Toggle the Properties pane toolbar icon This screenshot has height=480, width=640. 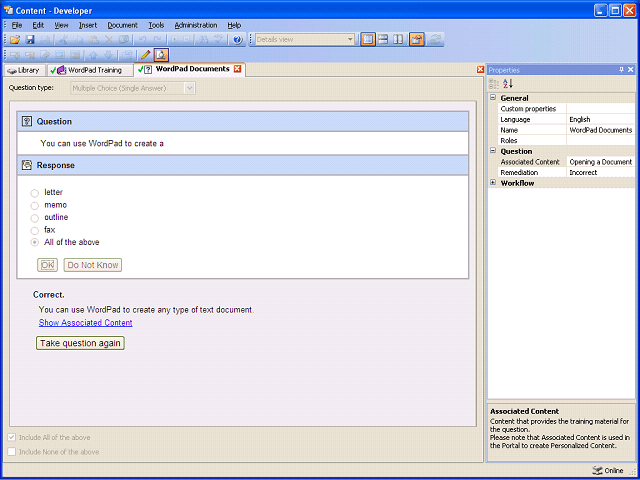pos(417,40)
